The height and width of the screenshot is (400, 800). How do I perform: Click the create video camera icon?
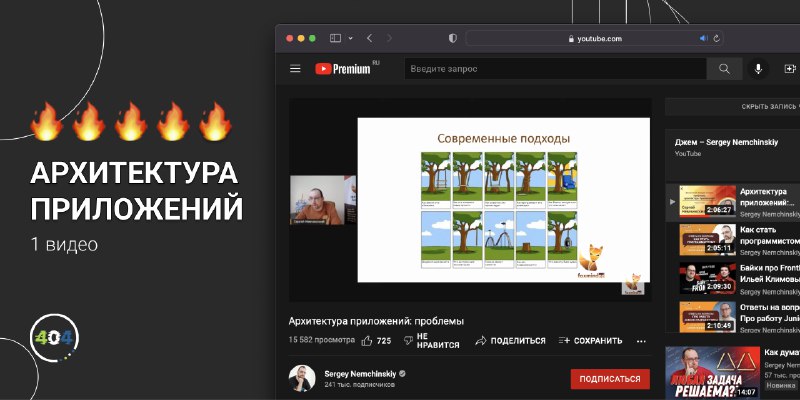(790, 69)
